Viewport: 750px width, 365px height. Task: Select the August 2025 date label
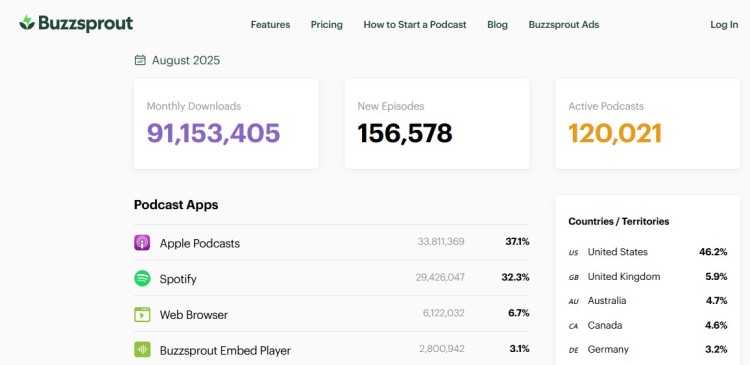click(x=186, y=60)
